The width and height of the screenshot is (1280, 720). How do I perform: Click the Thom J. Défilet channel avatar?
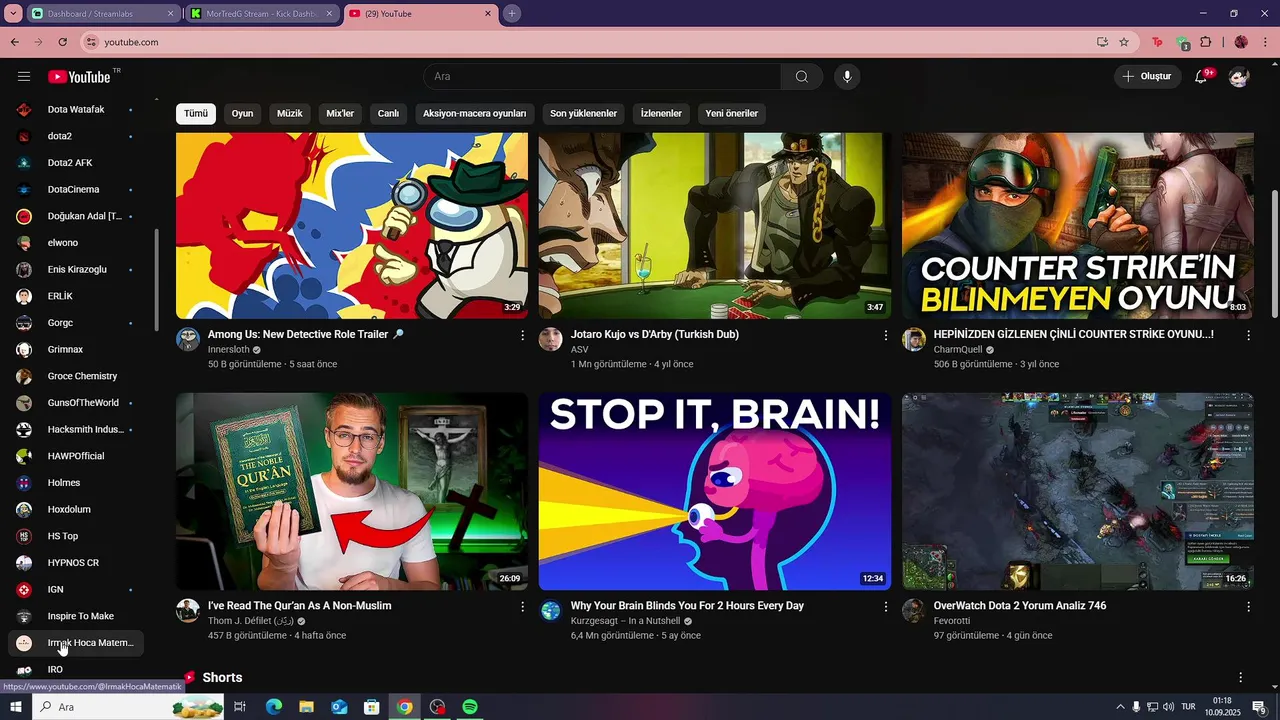188,610
